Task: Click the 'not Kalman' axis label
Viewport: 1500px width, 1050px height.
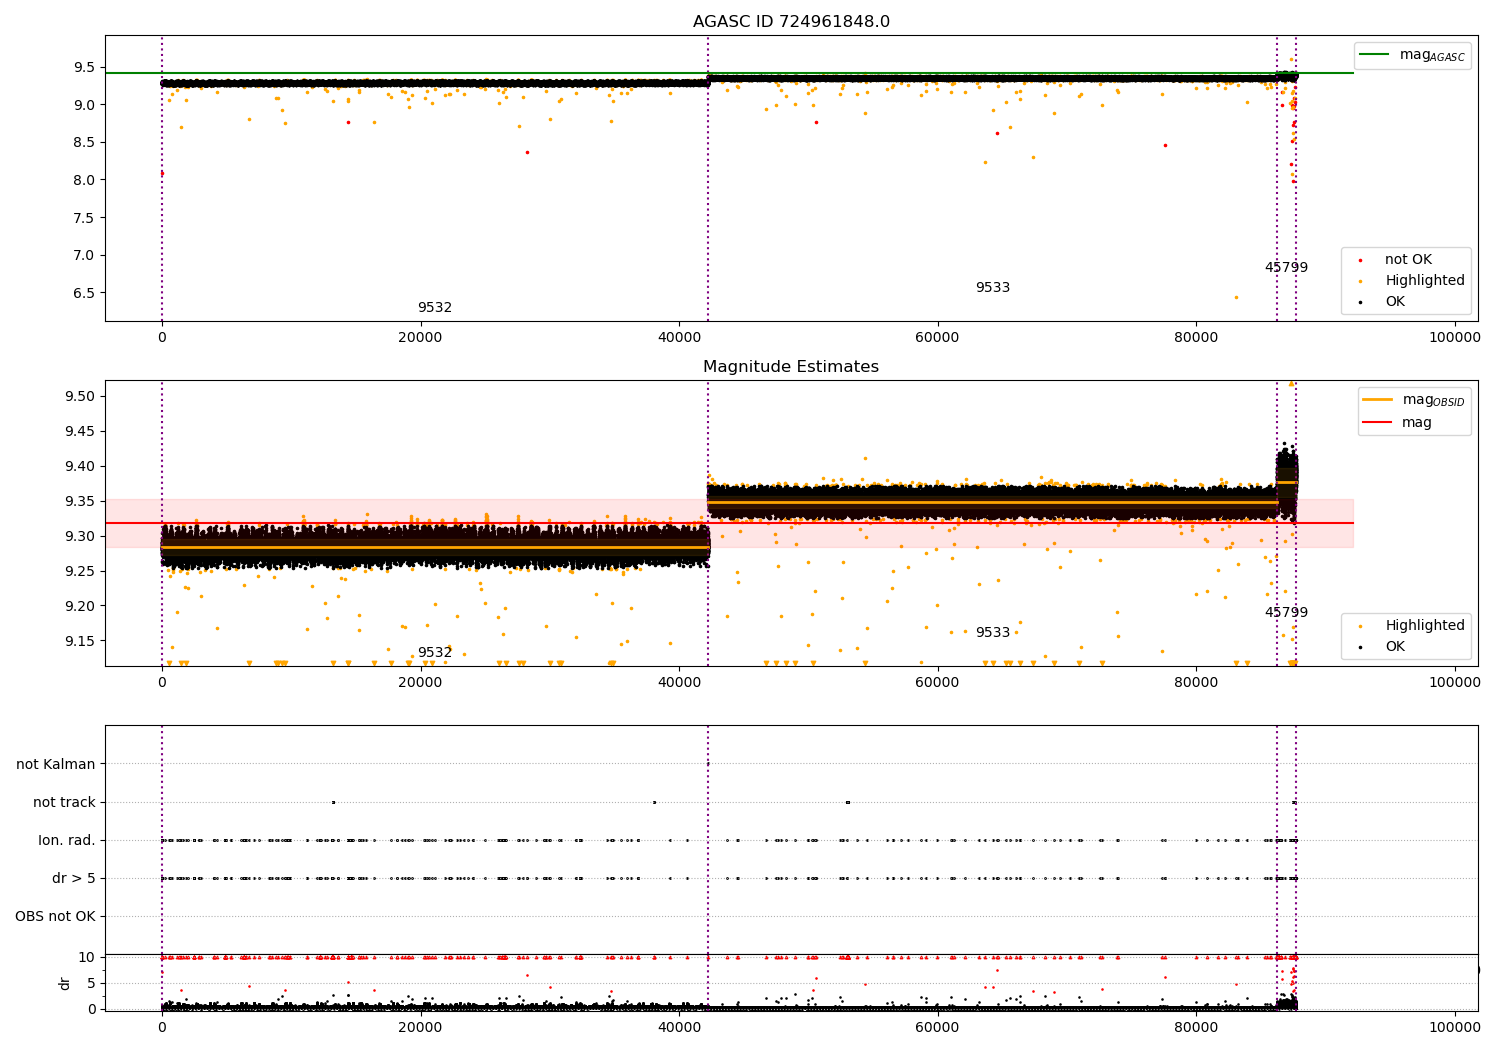Action: click(x=56, y=764)
